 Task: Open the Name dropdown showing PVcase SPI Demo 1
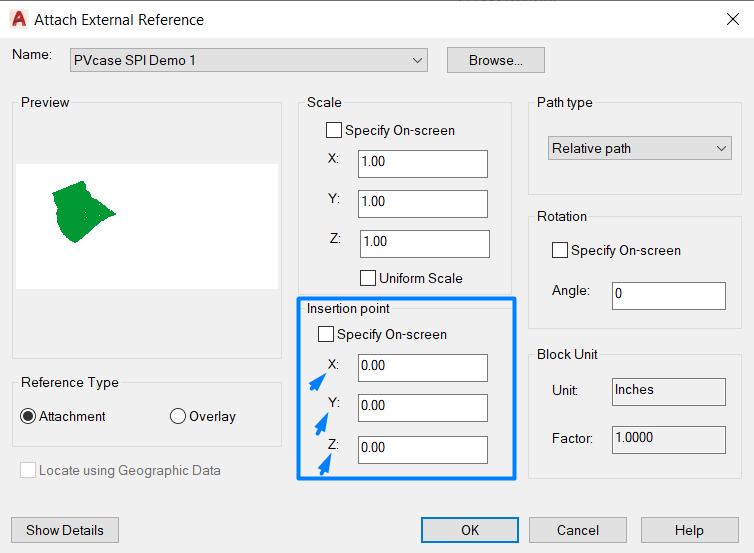tap(248, 61)
